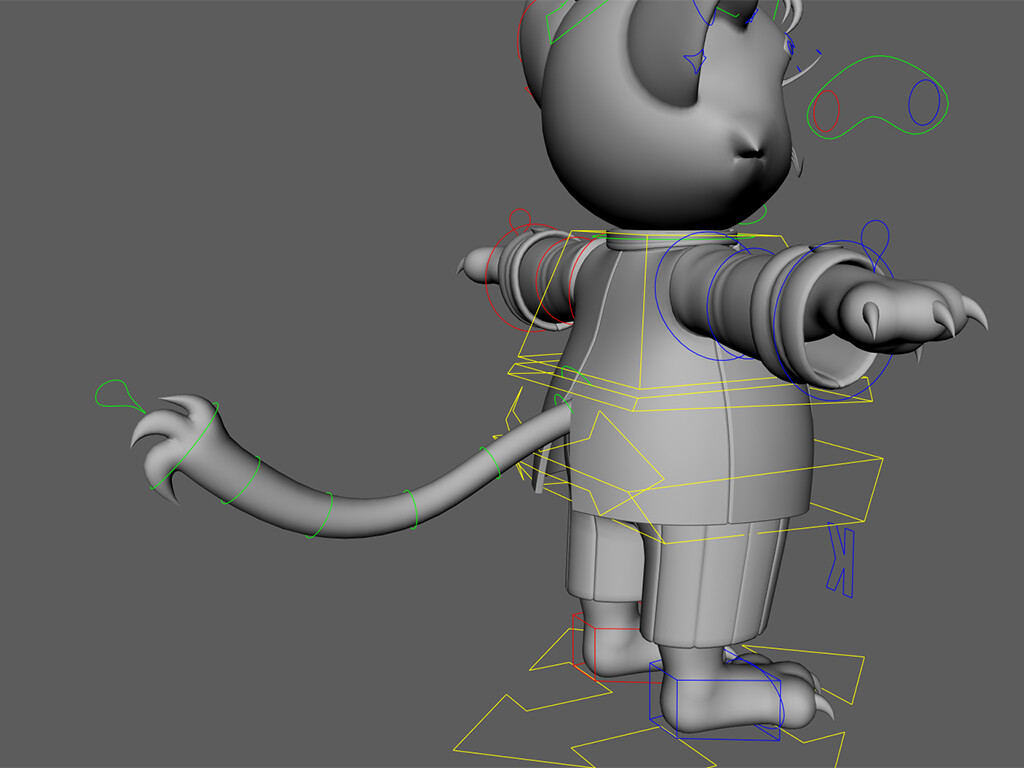Select the green bean-shaped eye aim control

click(x=878, y=97)
